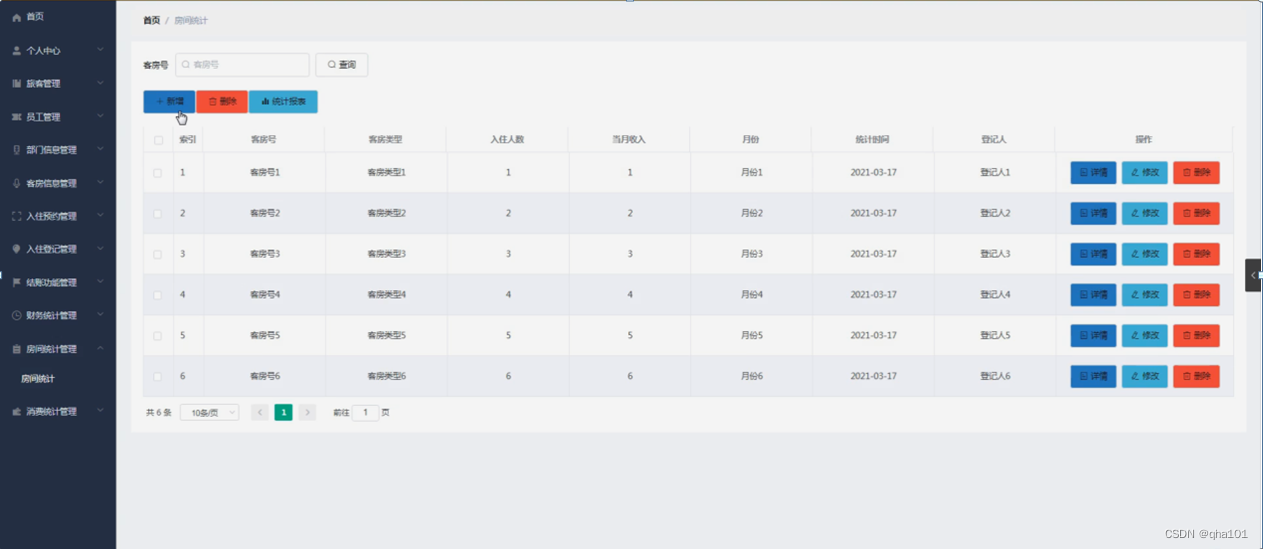Open the 统计报表 chart button

pos(283,101)
